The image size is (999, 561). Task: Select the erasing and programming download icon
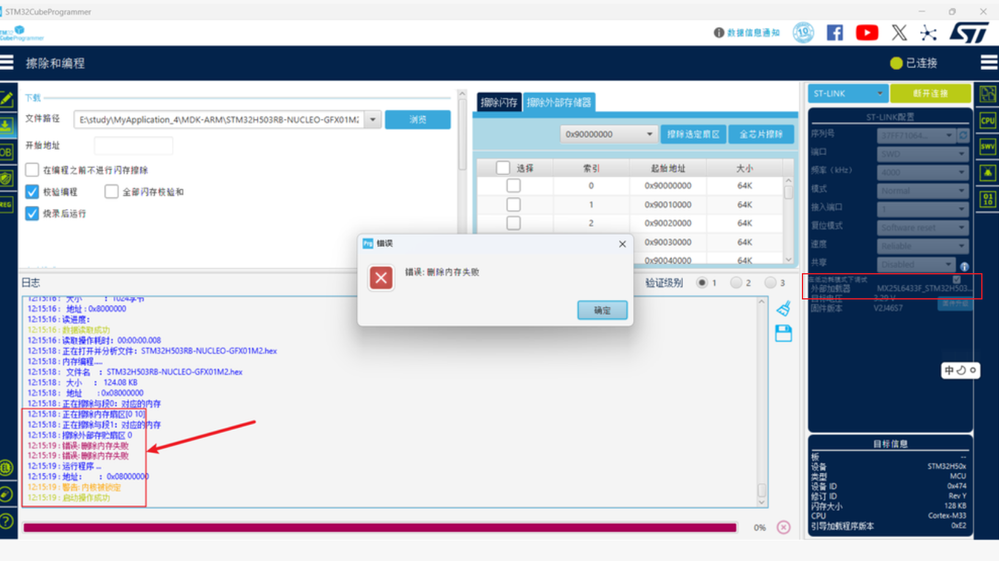(6, 125)
